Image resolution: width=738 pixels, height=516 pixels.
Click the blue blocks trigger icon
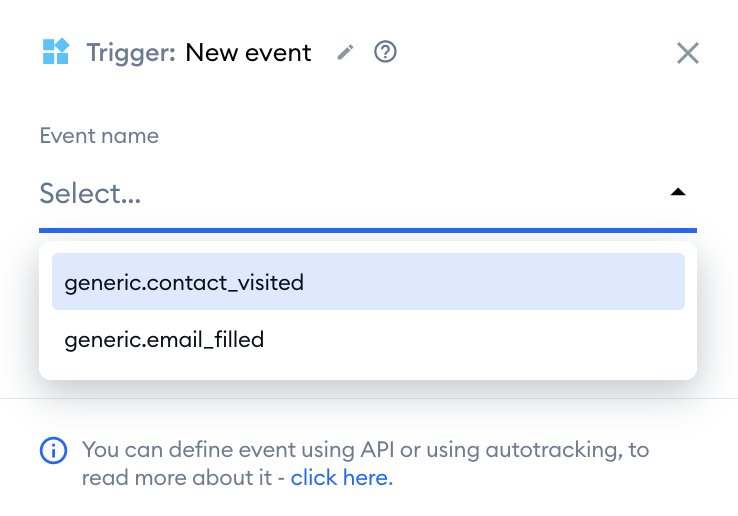pyautogui.click(x=56, y=51)
